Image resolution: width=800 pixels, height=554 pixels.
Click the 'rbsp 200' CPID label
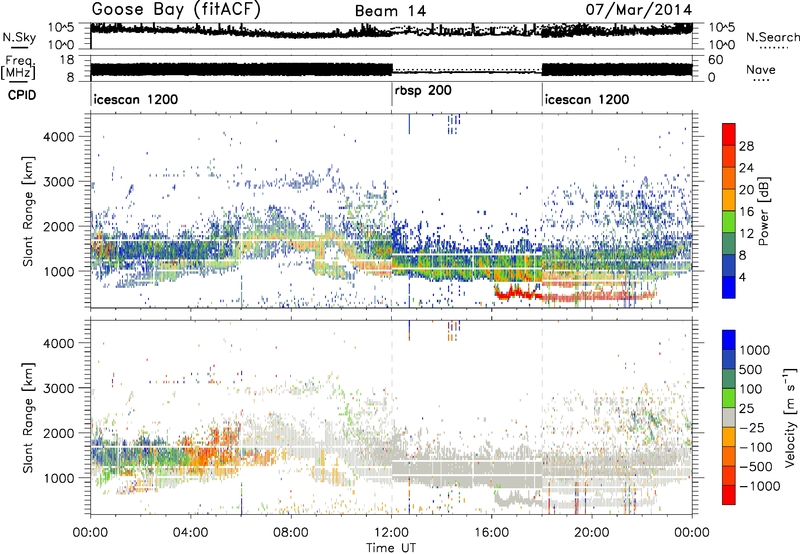tap(423, 90)
